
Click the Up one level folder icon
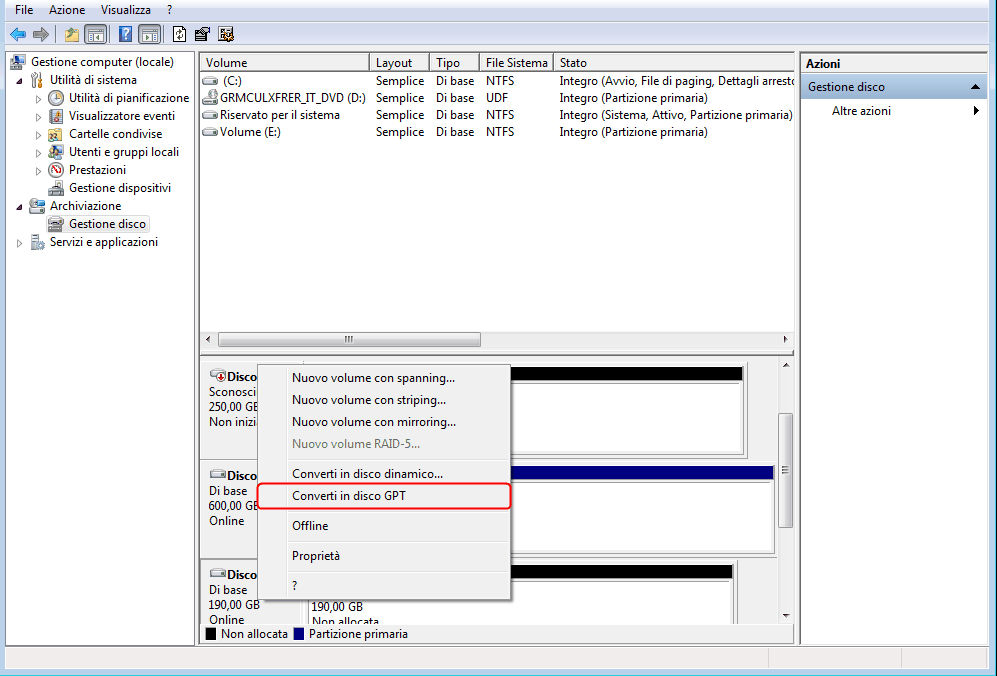tap(71, 34)
